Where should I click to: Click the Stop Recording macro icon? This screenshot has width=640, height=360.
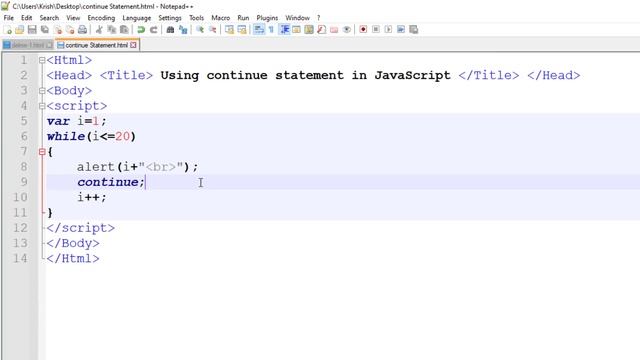point(376,30)
